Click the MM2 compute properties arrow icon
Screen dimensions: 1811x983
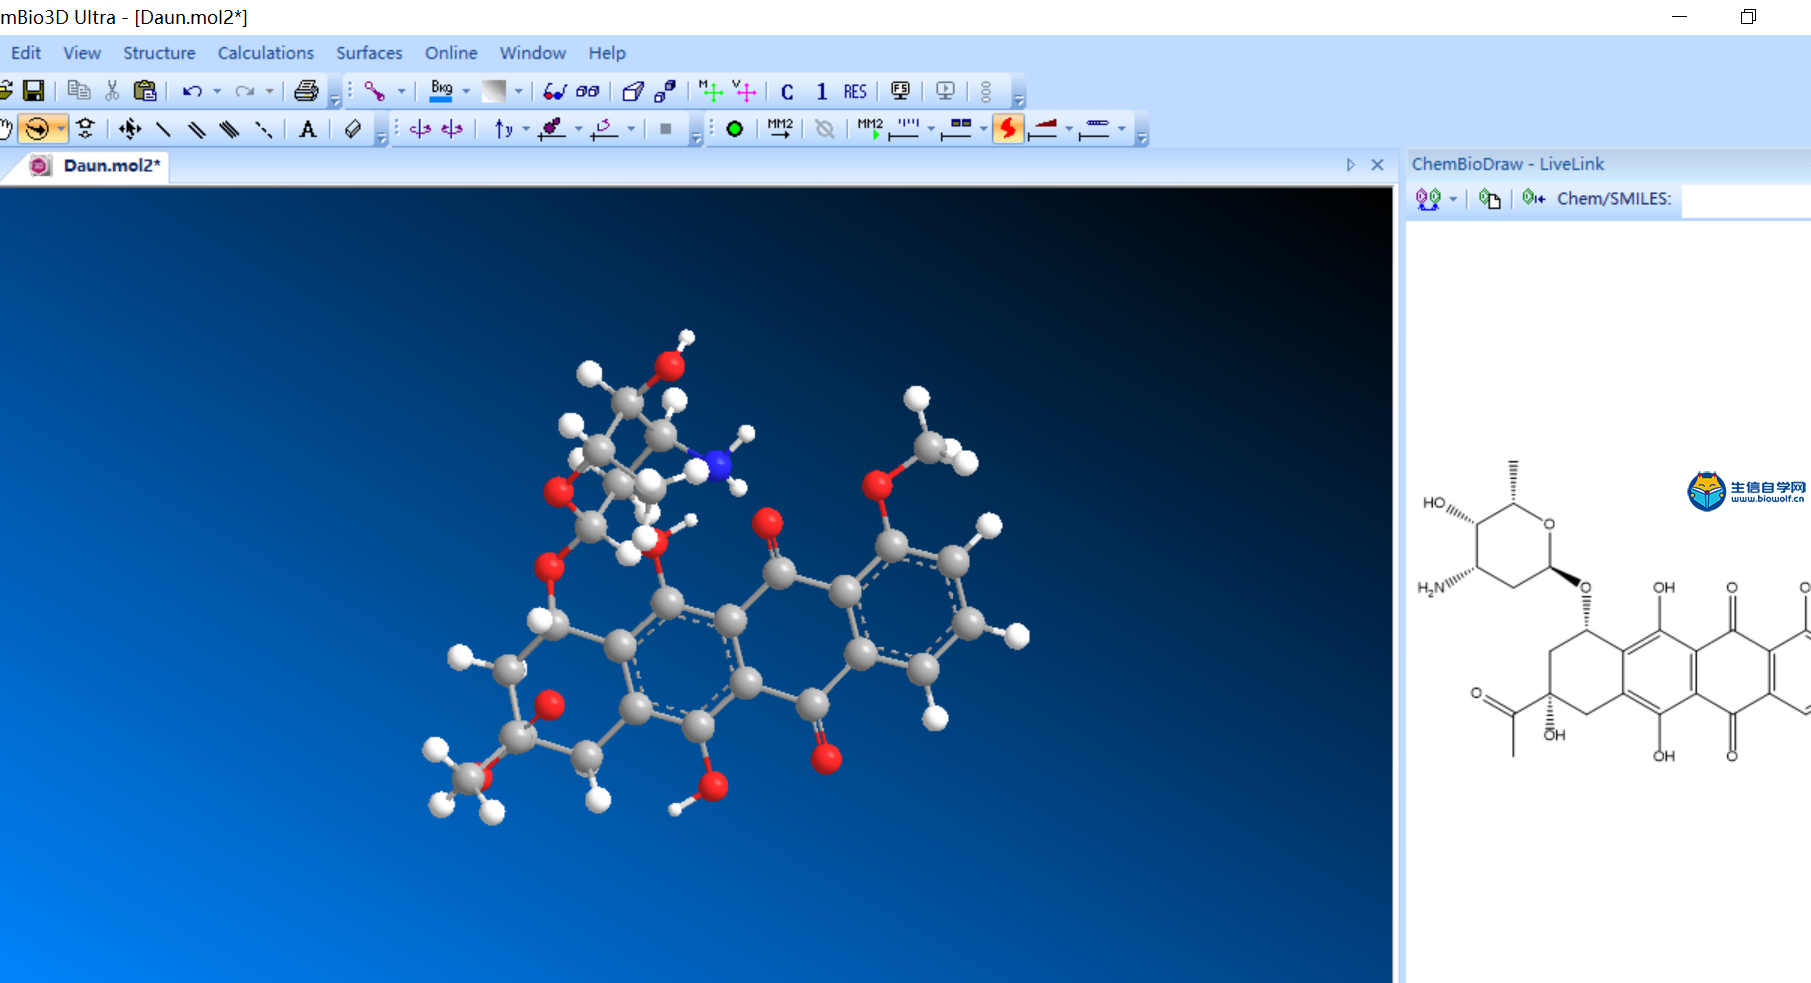780,128
